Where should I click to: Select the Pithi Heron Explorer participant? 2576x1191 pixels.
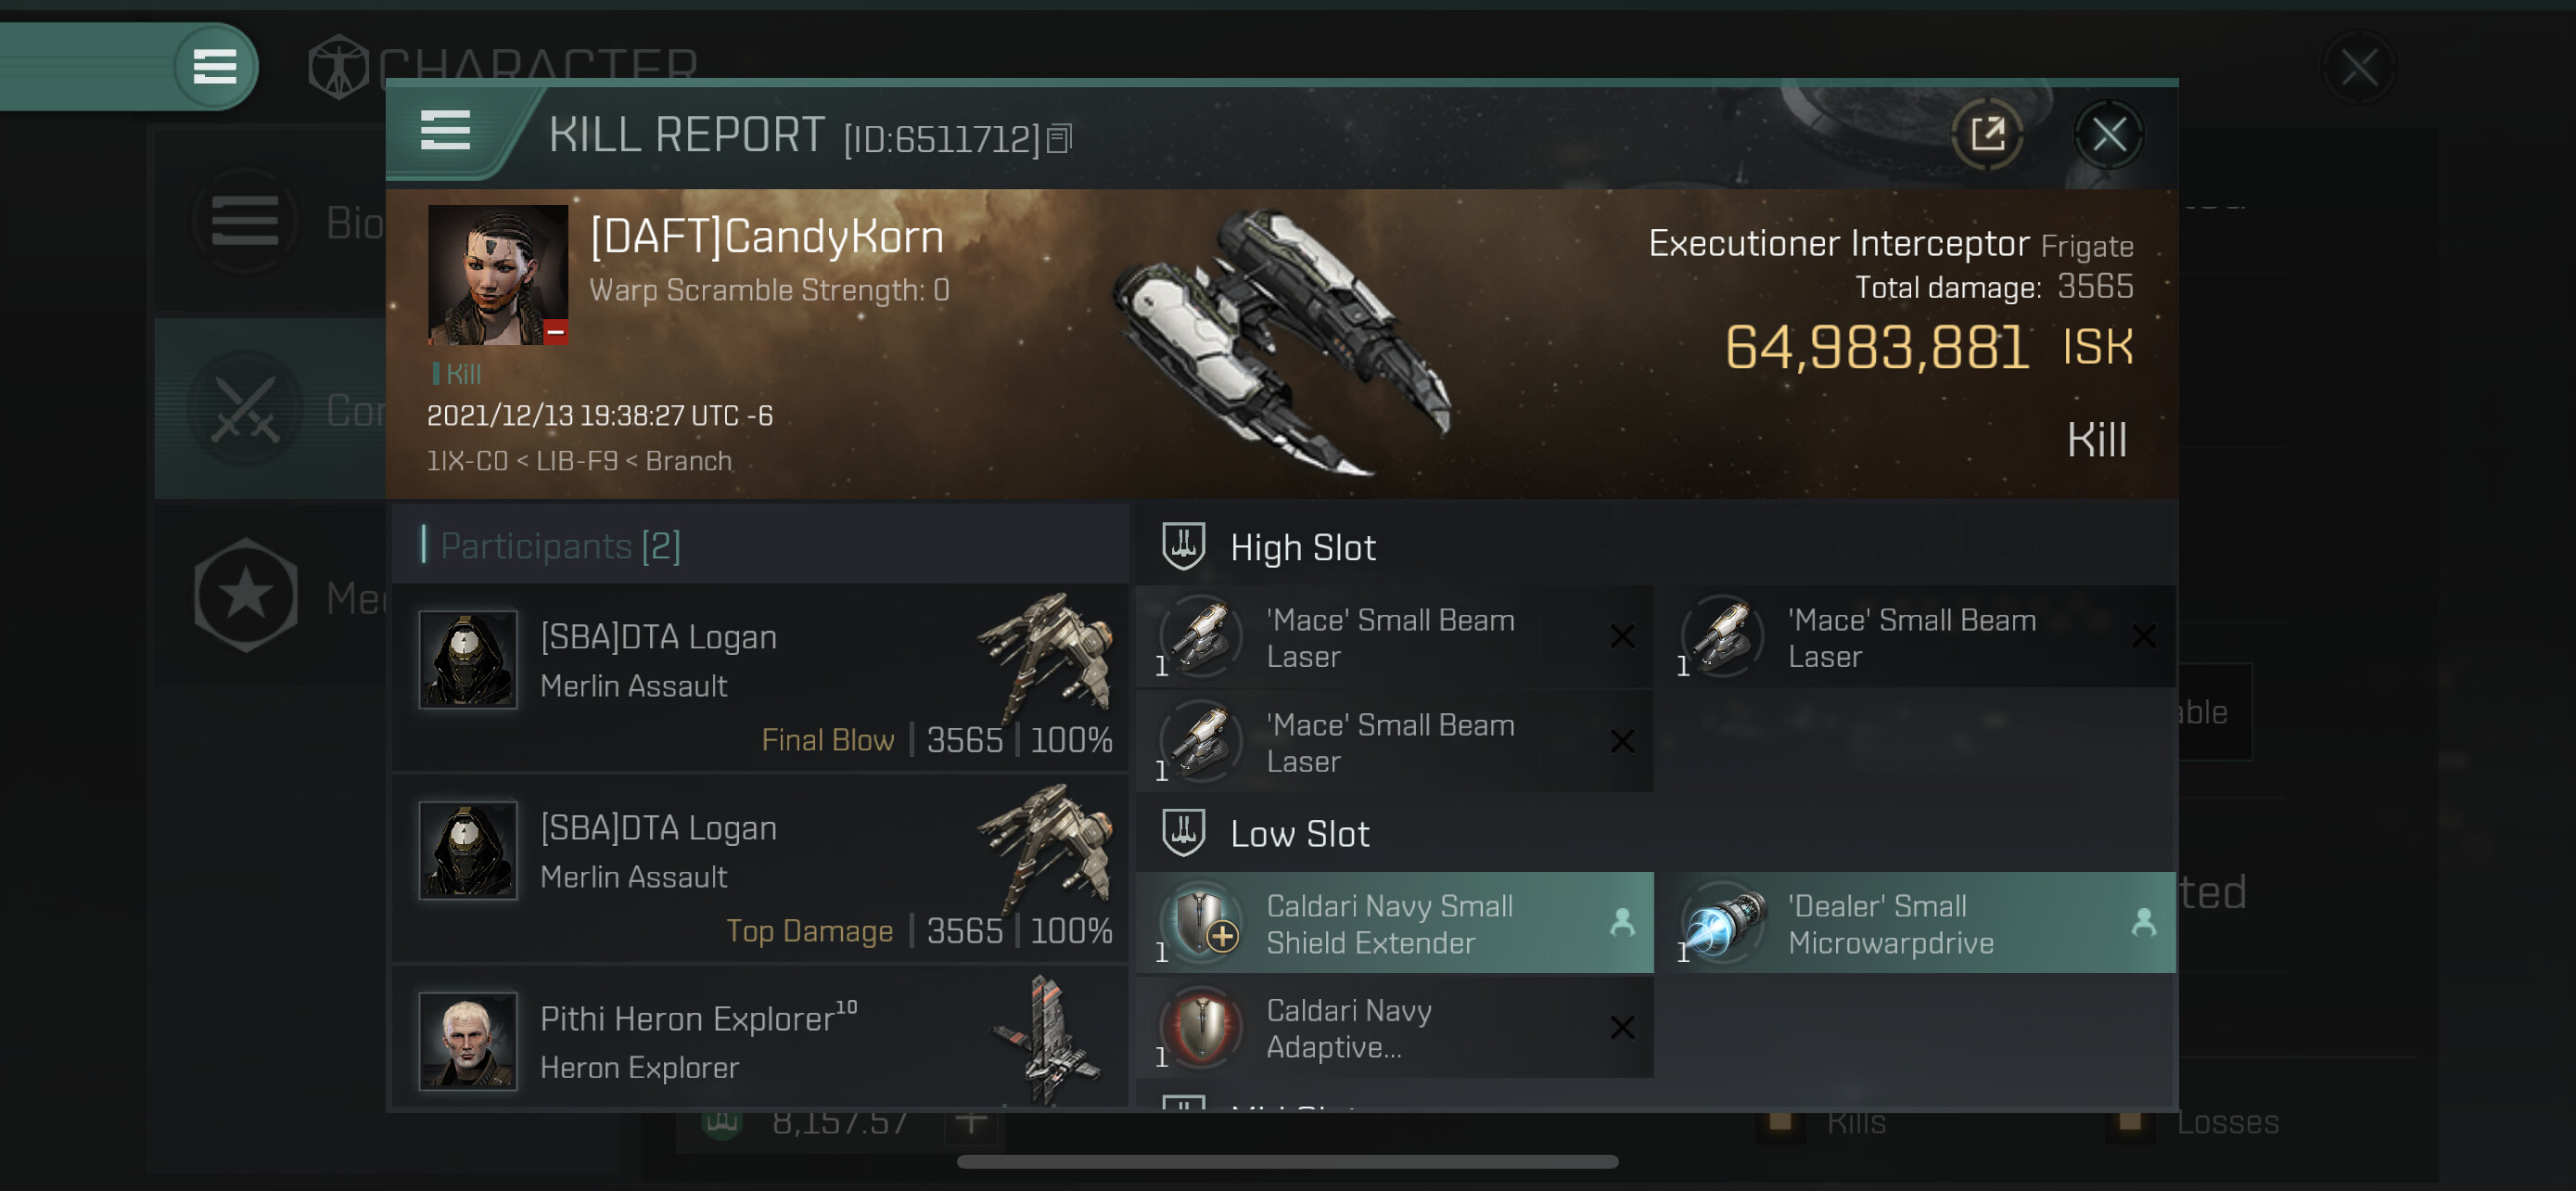click(760, 1040)
